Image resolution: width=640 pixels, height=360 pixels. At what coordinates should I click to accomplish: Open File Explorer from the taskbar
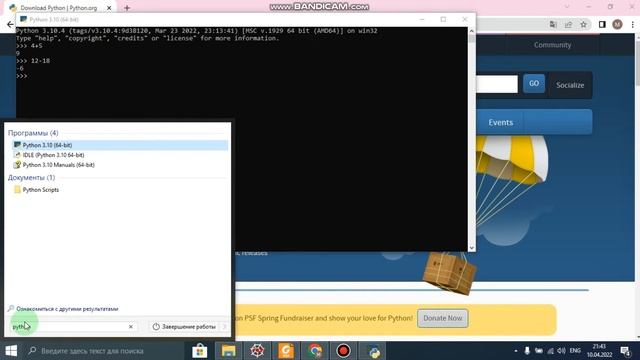click(229, 351)
